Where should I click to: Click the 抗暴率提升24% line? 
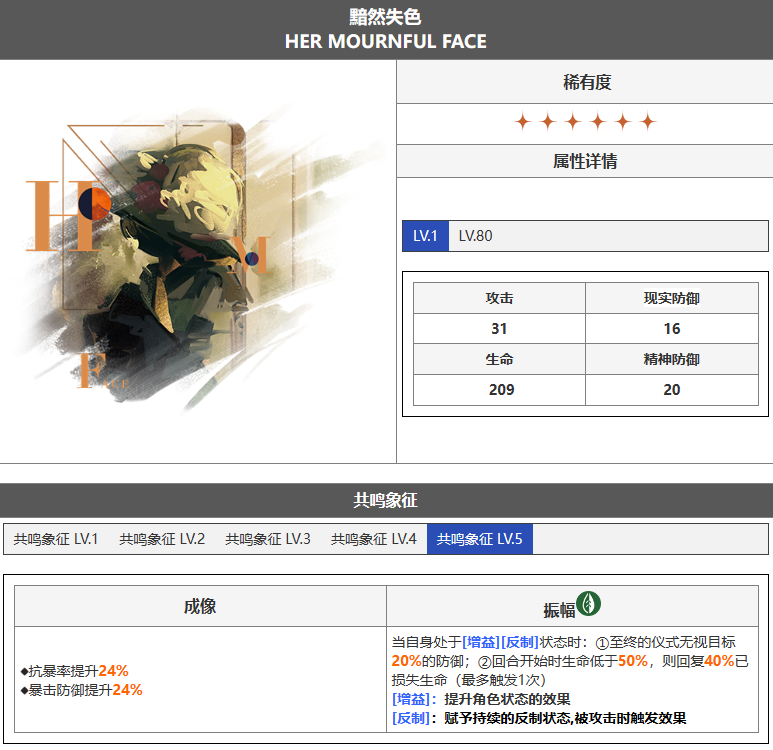coord(74,671)
